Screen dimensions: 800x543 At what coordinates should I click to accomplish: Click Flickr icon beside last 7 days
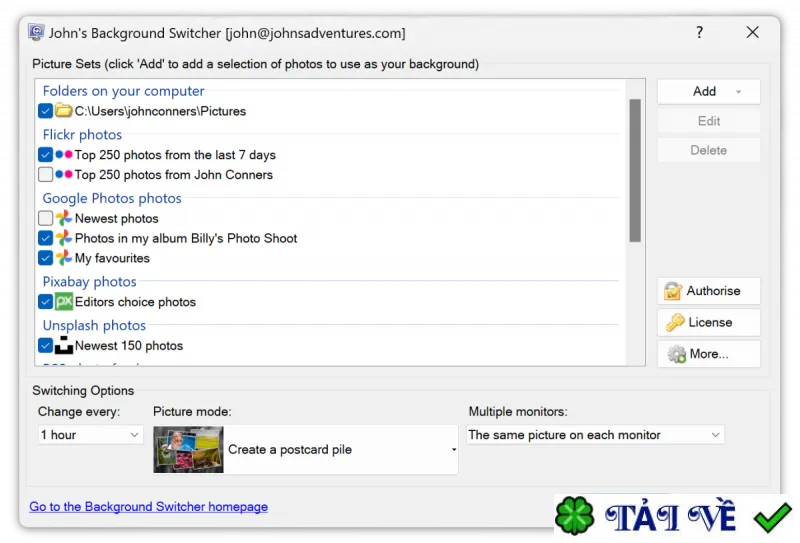pyautogui.click(x=63, y=154)
